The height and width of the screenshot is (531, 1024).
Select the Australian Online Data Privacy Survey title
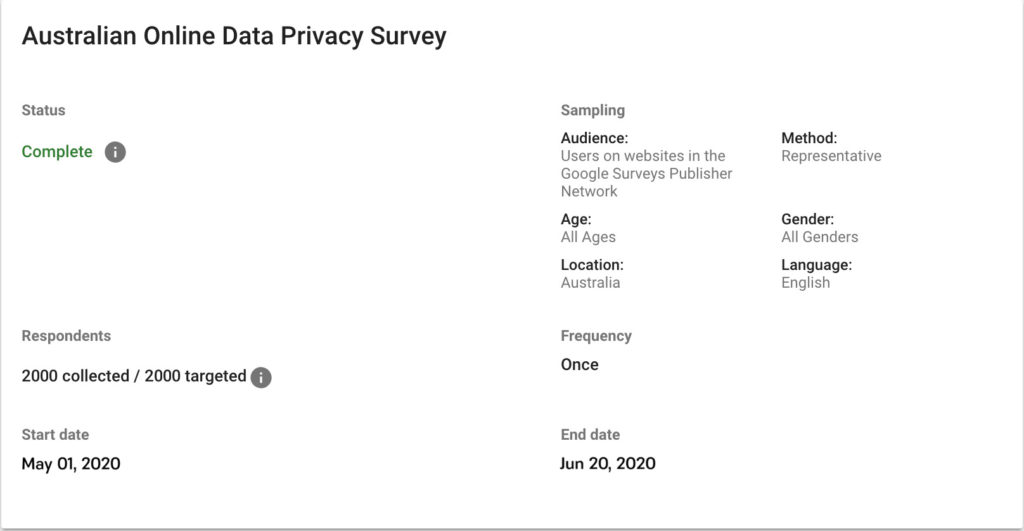pyautogui.click(x=234, y=36)
